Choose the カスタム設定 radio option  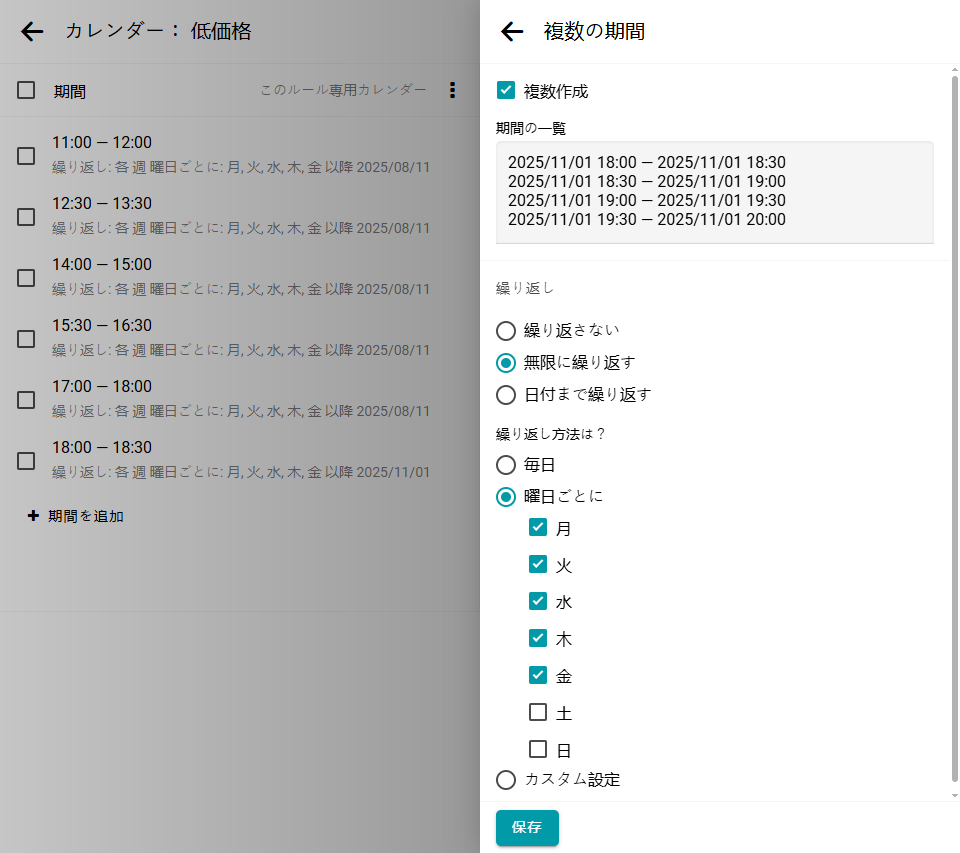coord(506,779)
